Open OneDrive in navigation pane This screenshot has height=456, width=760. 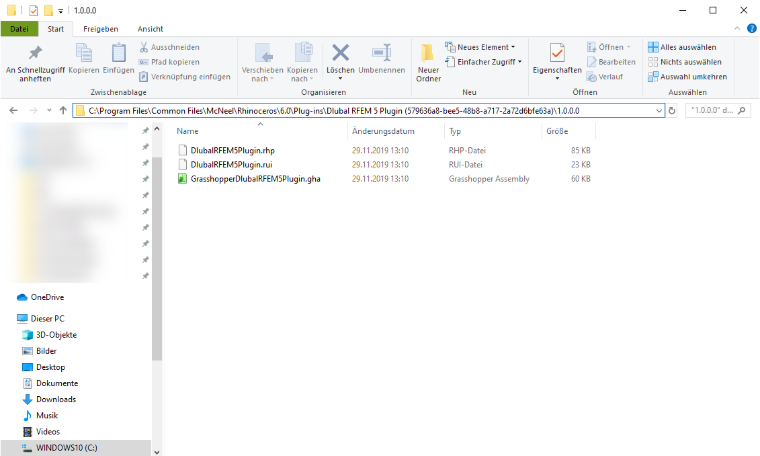(x=47, y=297)
